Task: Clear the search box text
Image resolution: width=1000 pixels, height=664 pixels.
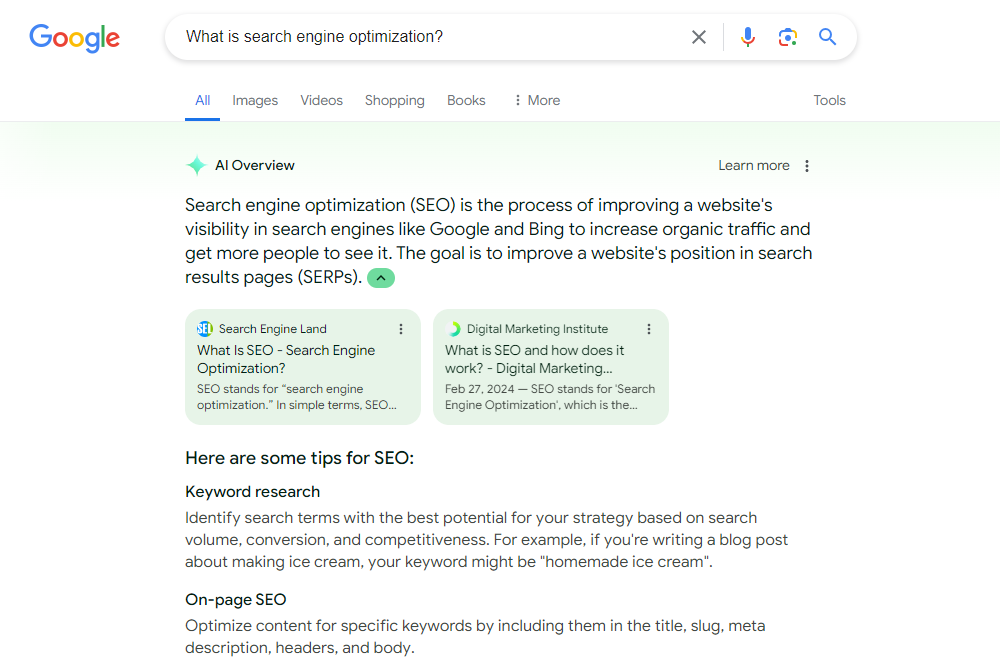Action: (699, 37)
